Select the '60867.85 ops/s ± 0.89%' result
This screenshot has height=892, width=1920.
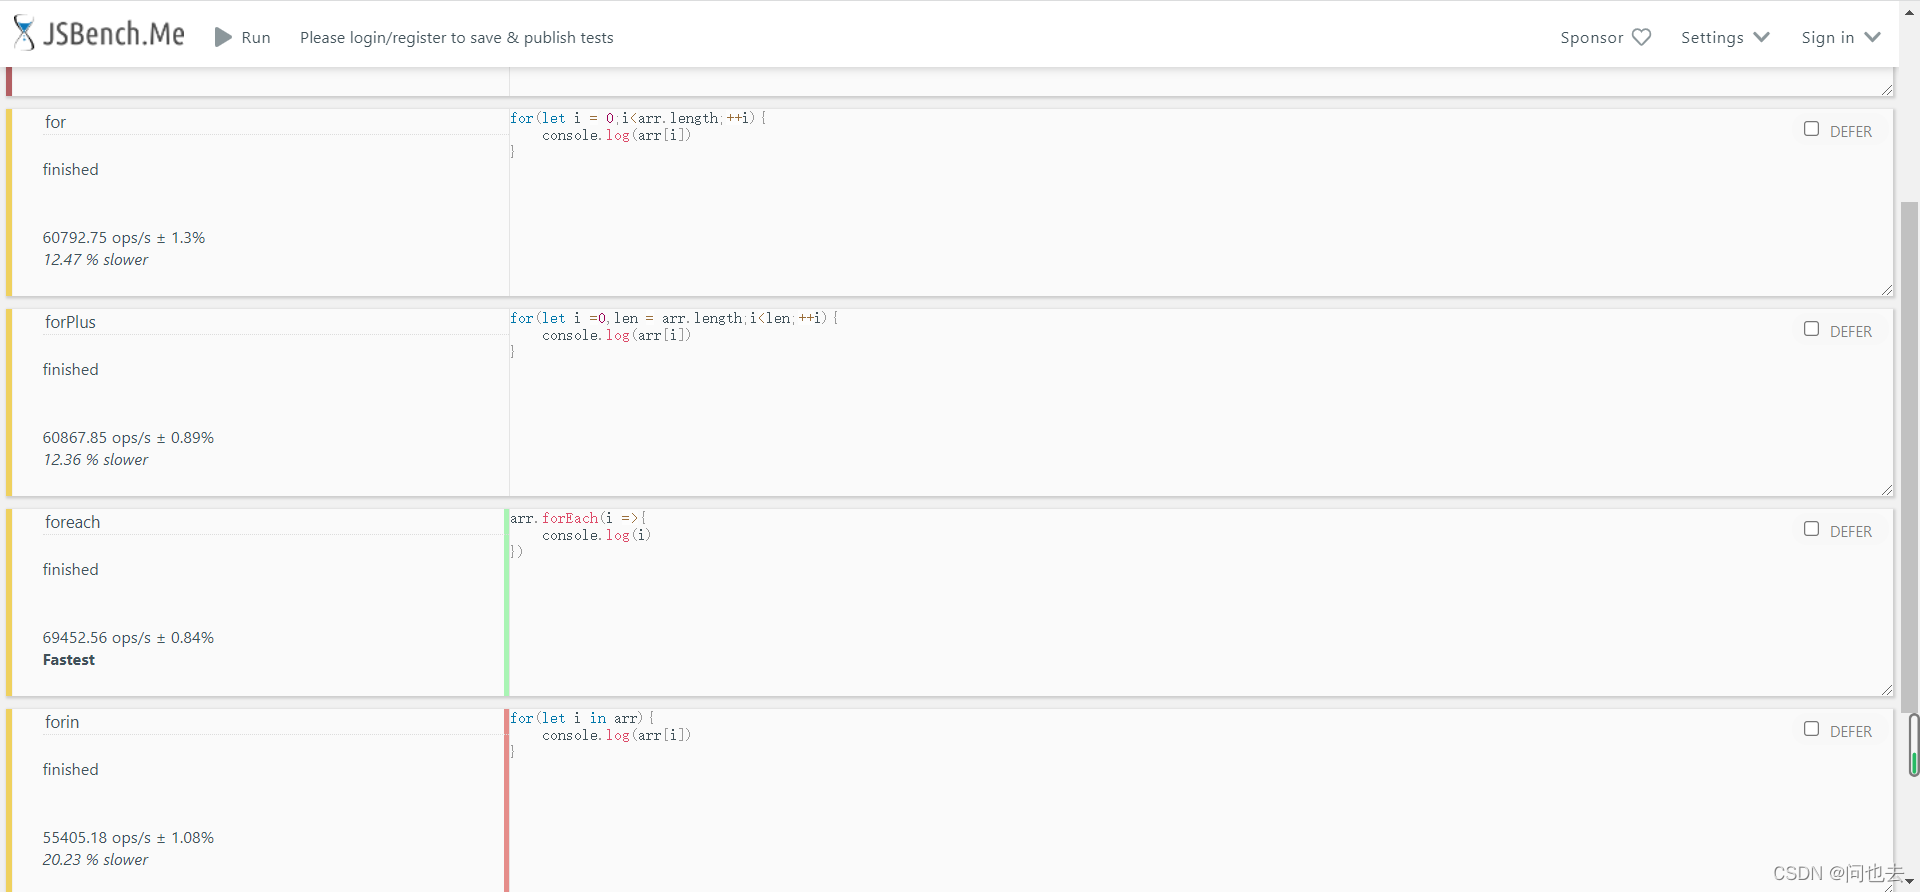coord(128,438)
